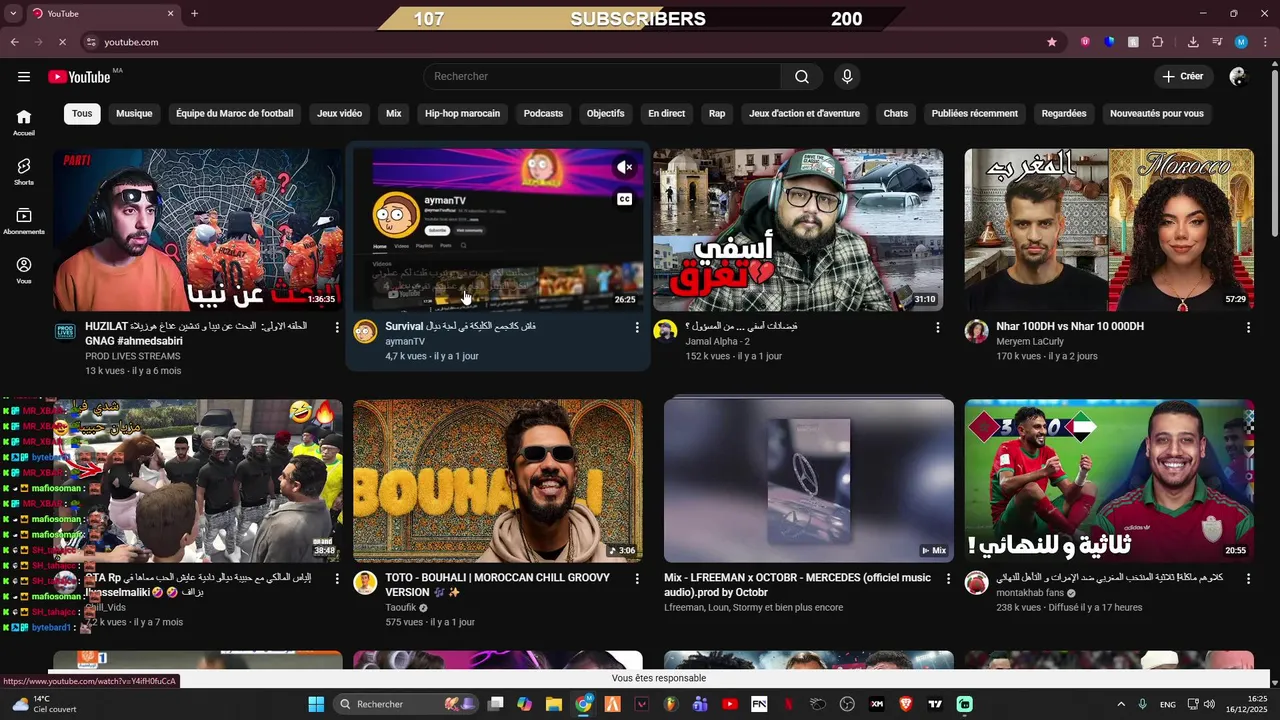Open PROD LIVES STREAMS channel avatar
Viewport: 1280px width, 720px height.
pyautogui.click(x=65, y=332)
